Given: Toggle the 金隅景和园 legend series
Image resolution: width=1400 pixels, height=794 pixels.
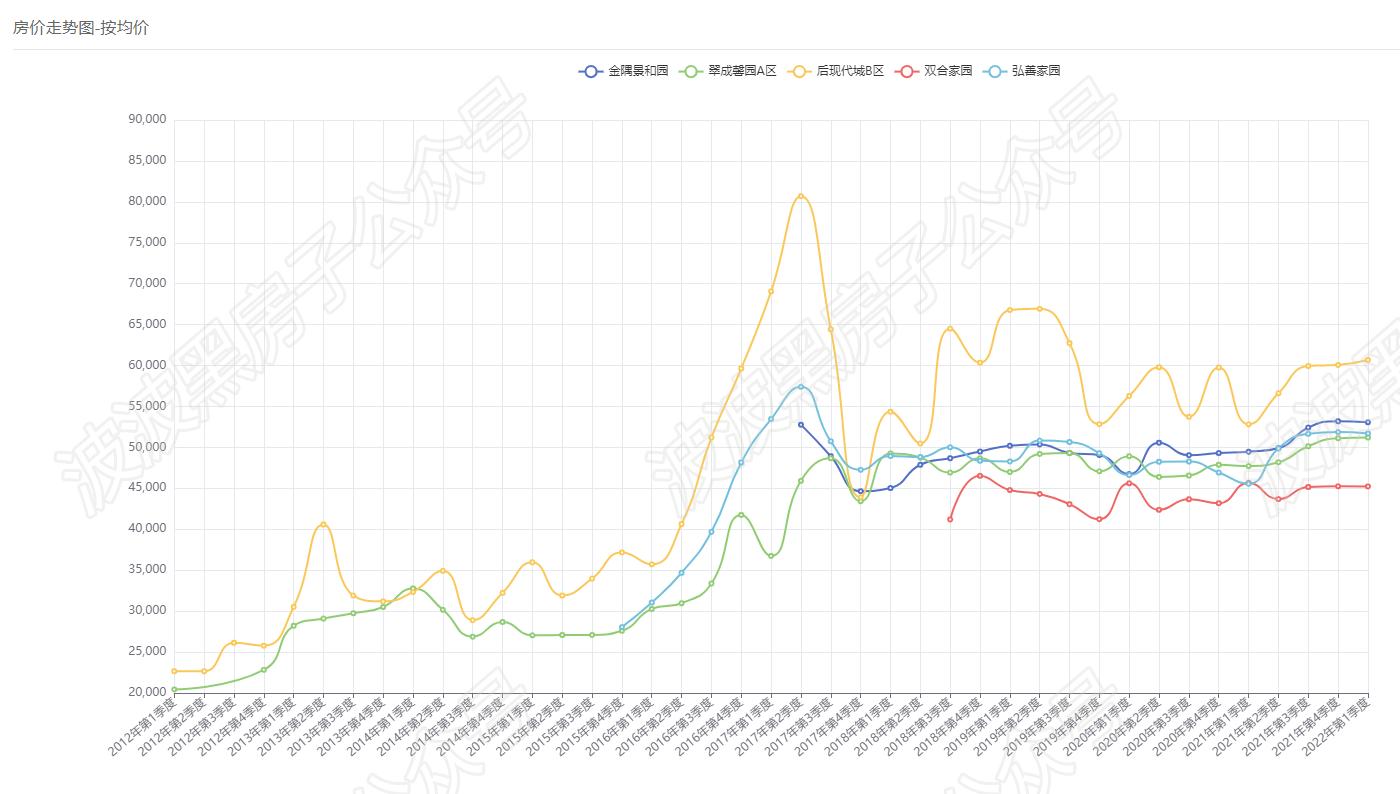Looking at the screenshot, I should click(623, 71).
